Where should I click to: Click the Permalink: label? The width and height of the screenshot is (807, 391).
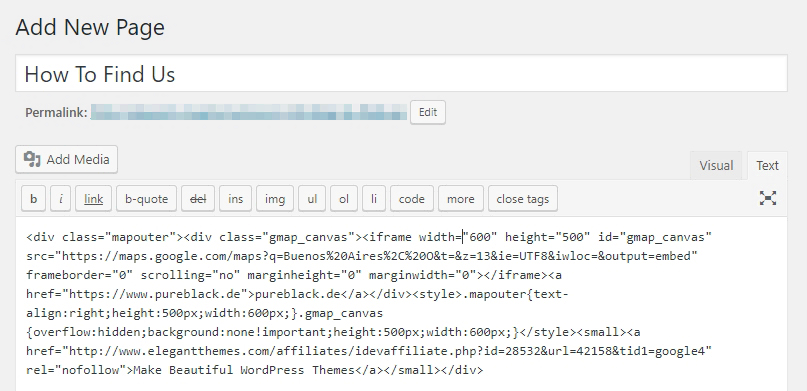pyautogui.click(x=56, y=113)
